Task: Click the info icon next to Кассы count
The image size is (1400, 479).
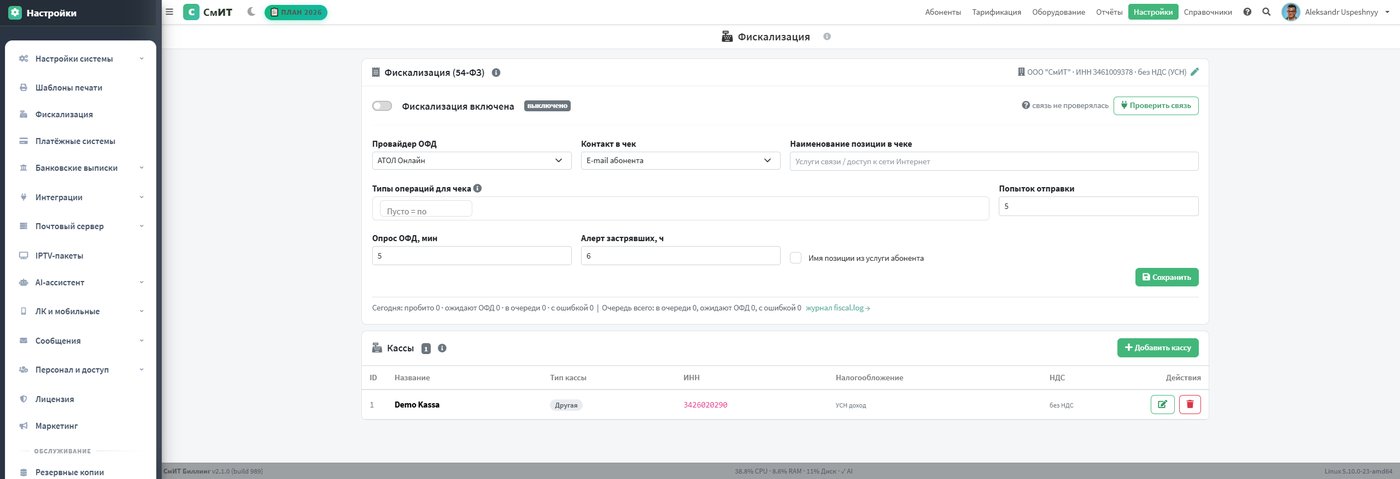Action: tap(442, 348)
